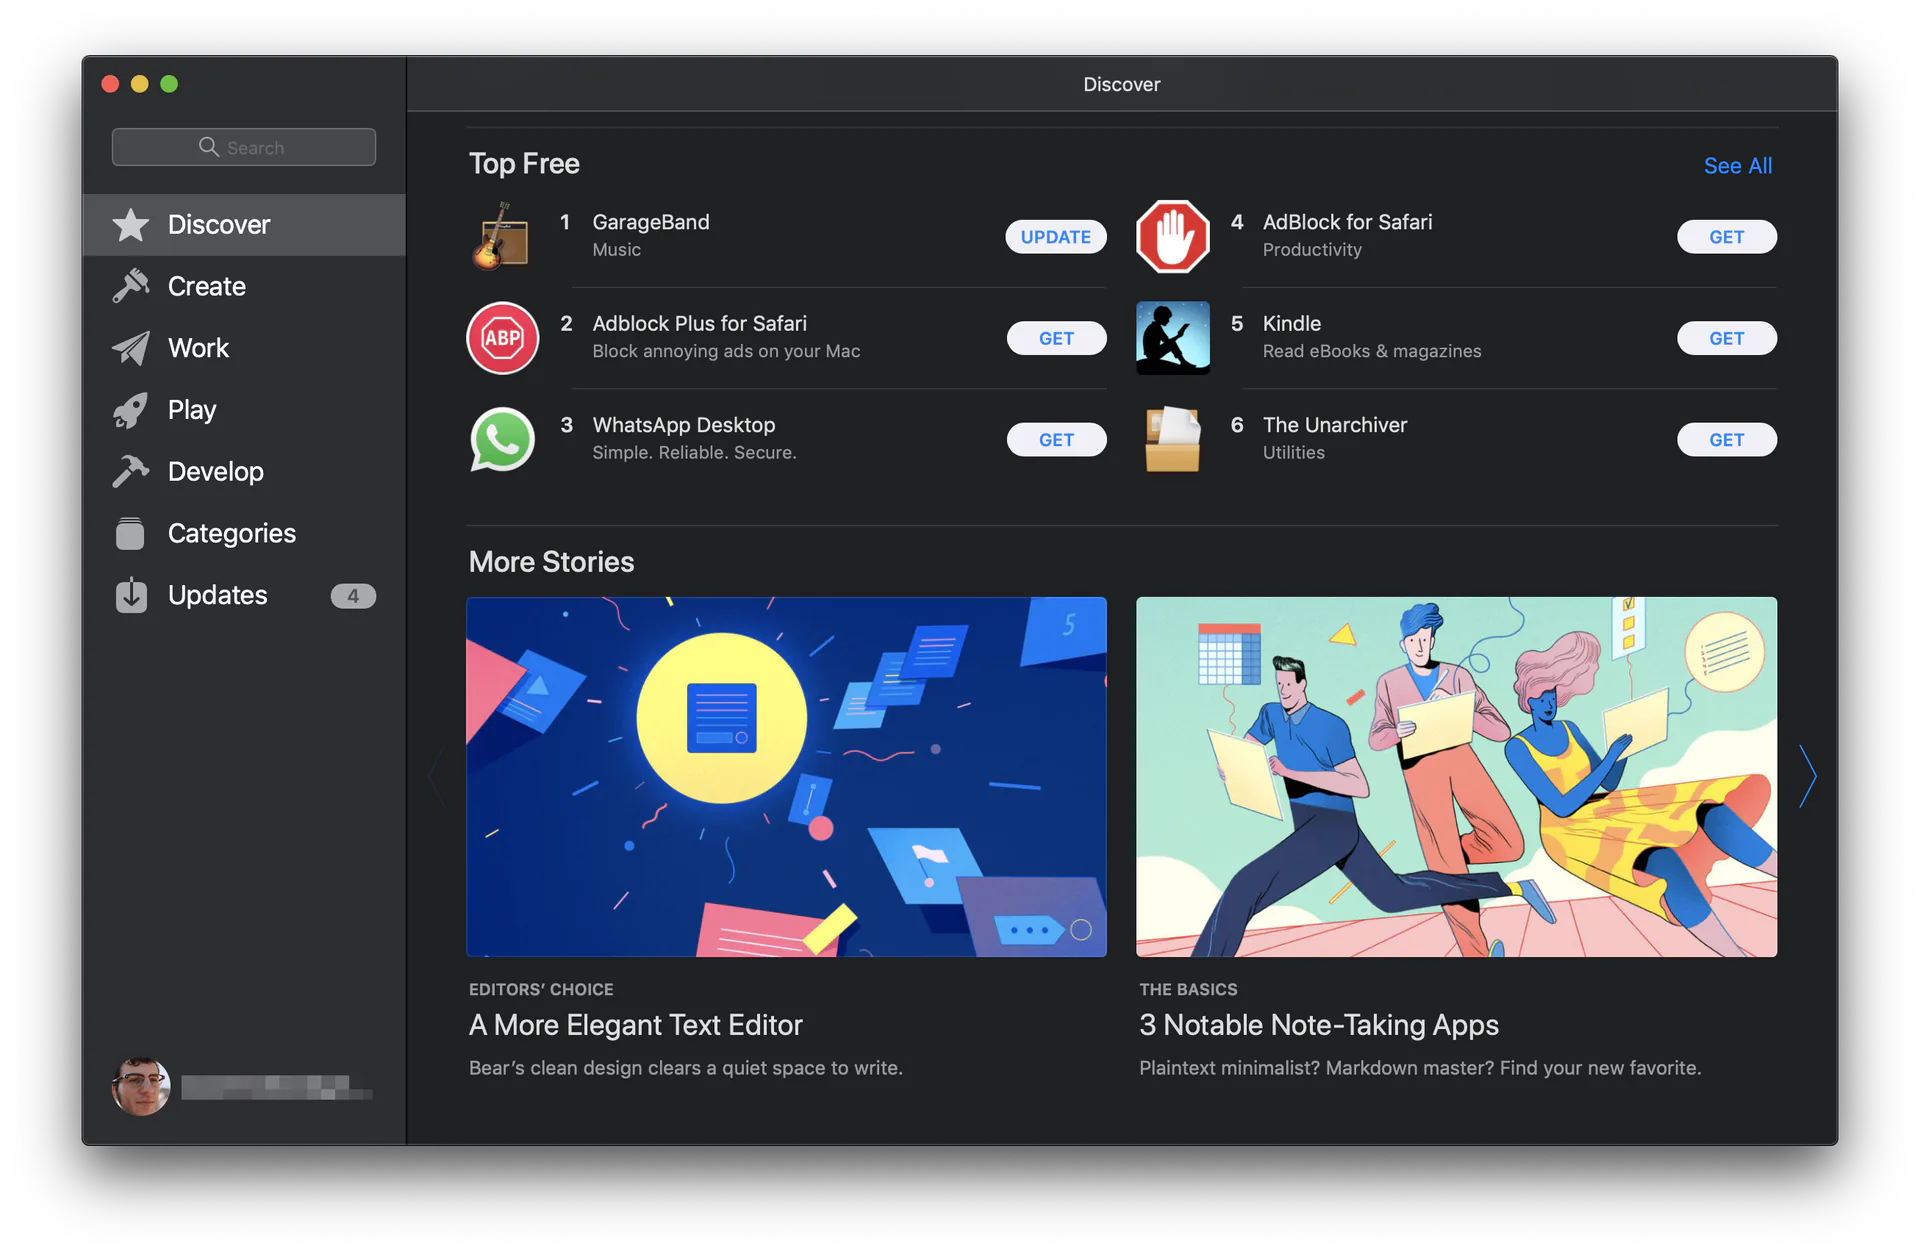
Task: Click the 'More Stories' section heading
Action: coord(551,562)
